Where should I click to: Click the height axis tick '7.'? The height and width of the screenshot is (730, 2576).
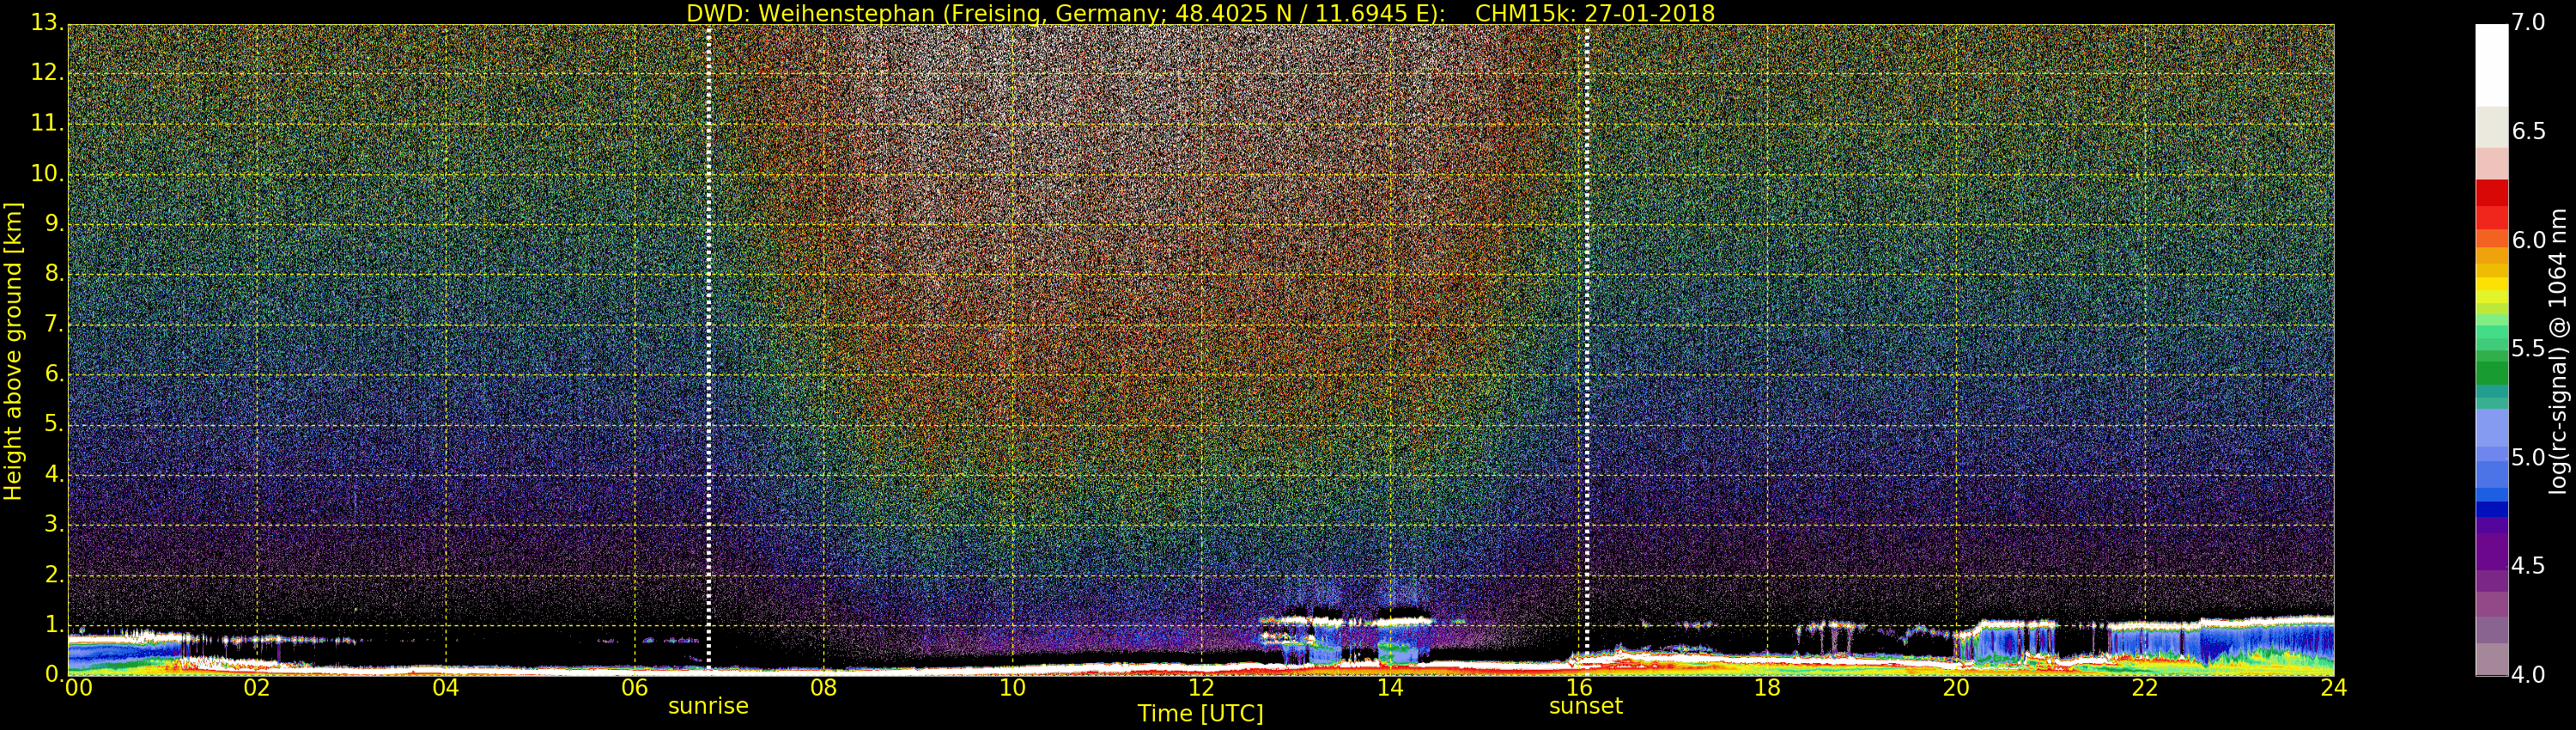pos(54,324)
